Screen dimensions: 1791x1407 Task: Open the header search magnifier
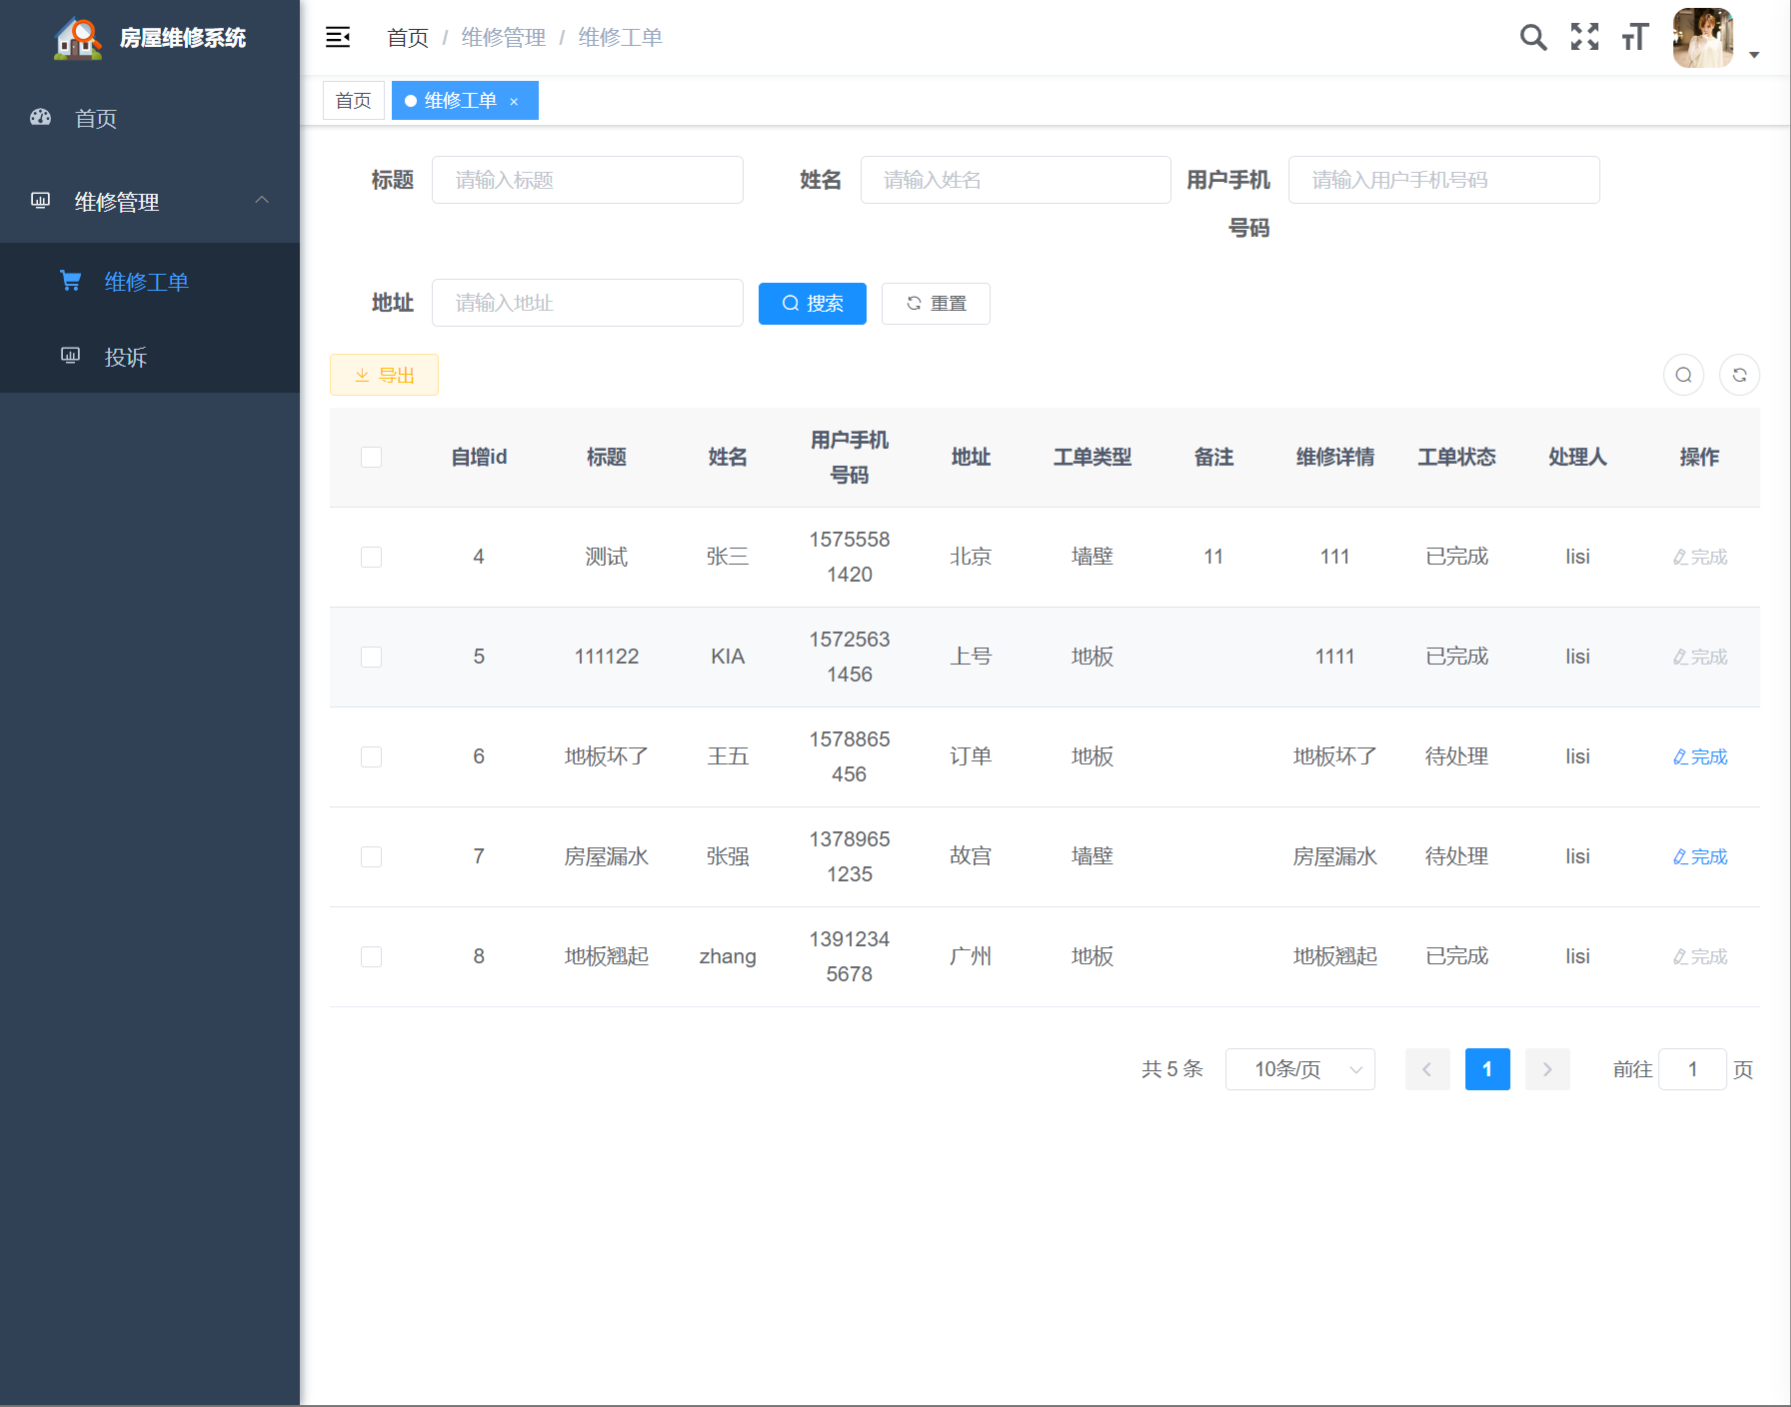pyautogui.click(x=1533, y=37)
